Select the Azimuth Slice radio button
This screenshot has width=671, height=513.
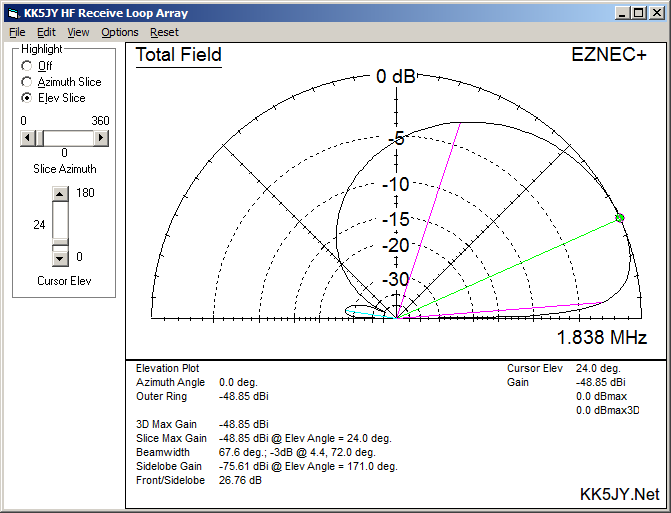(27, 82)
